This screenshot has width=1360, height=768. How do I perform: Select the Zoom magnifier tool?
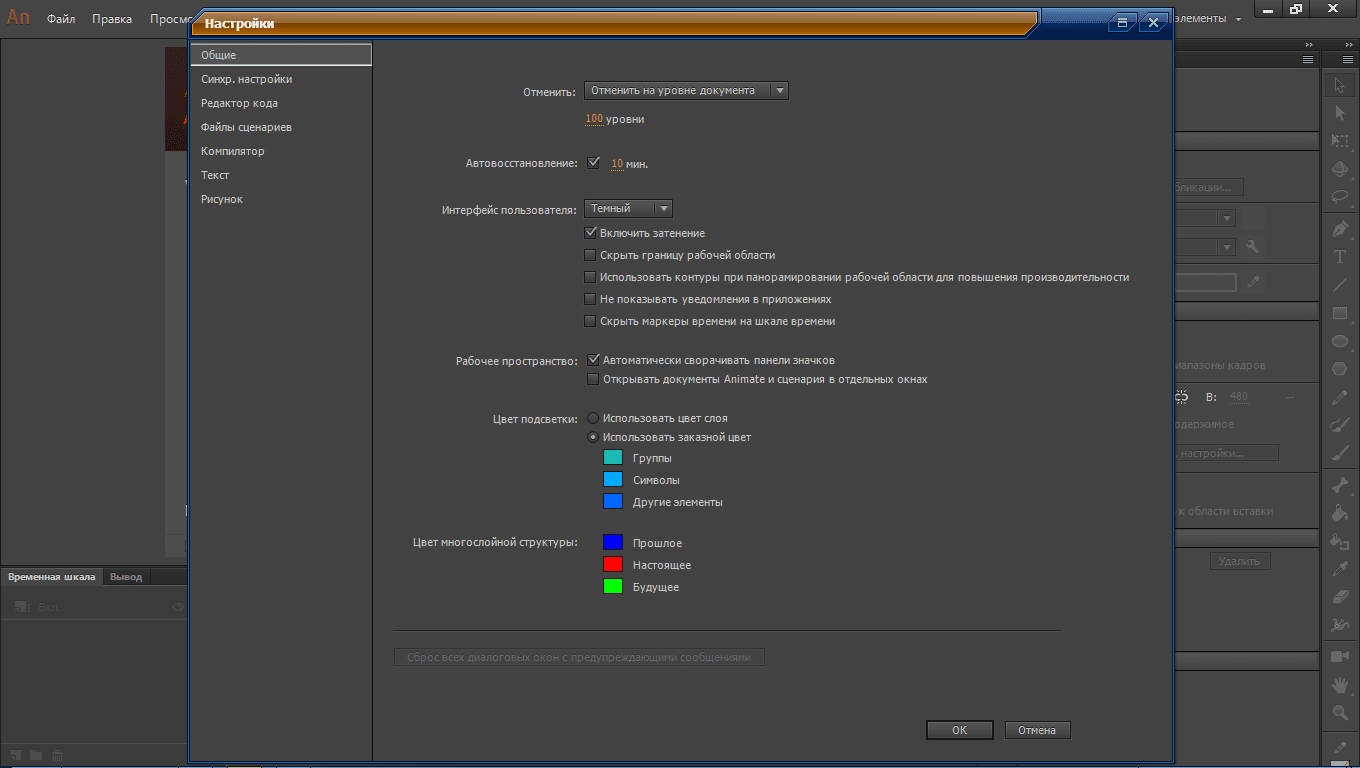[1340, 713]
